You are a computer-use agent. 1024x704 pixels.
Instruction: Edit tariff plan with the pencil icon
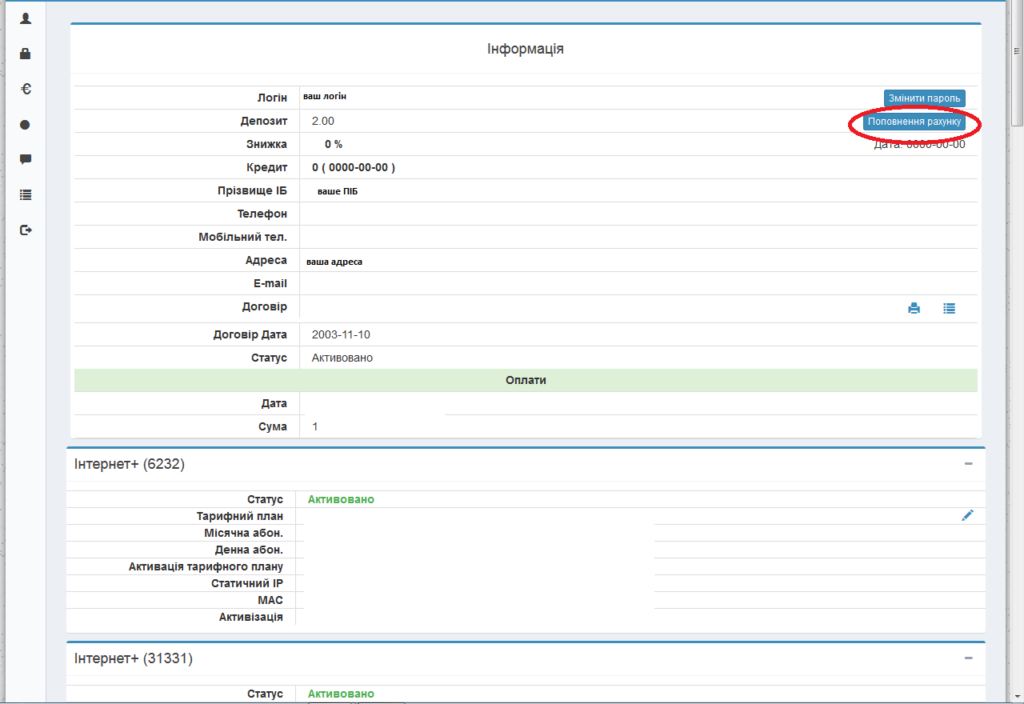coord(967,515)
